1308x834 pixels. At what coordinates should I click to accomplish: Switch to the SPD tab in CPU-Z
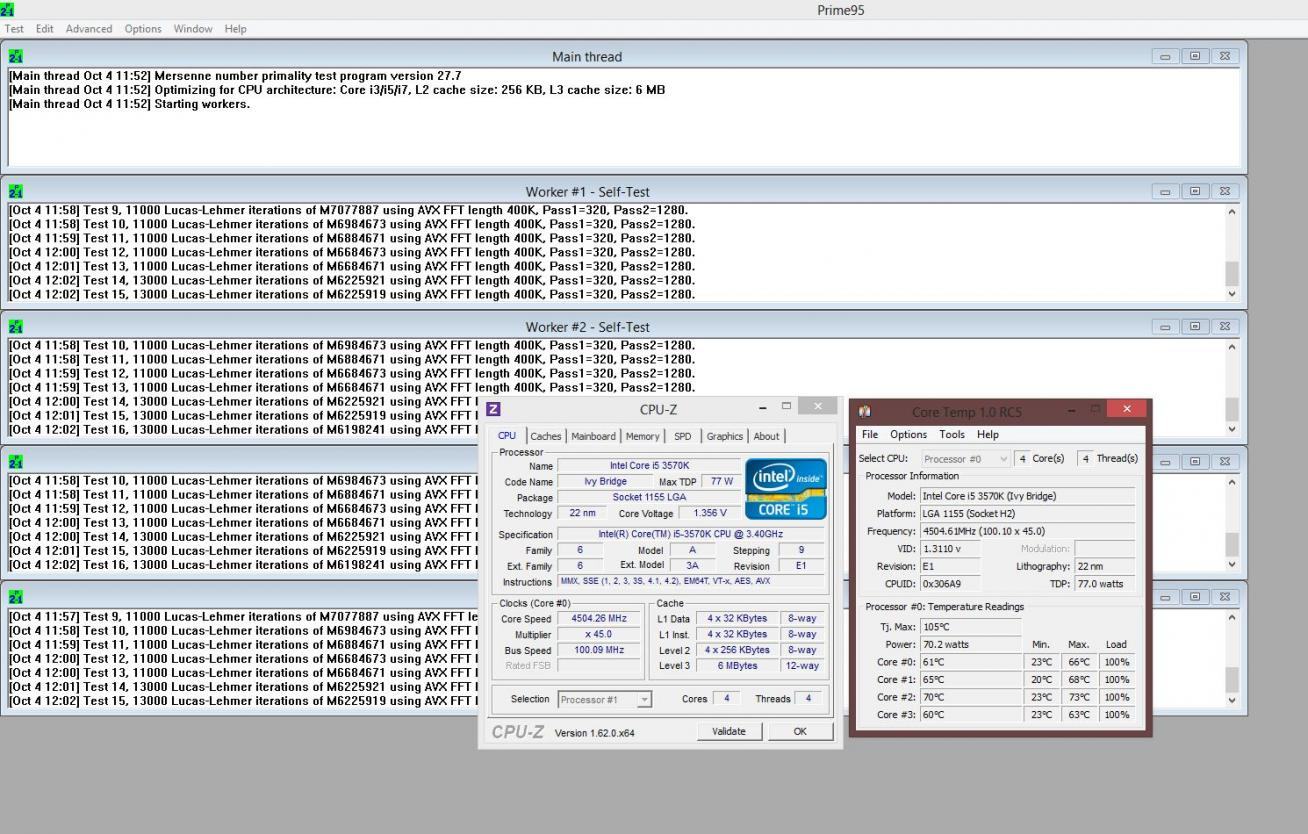point(682,436)
